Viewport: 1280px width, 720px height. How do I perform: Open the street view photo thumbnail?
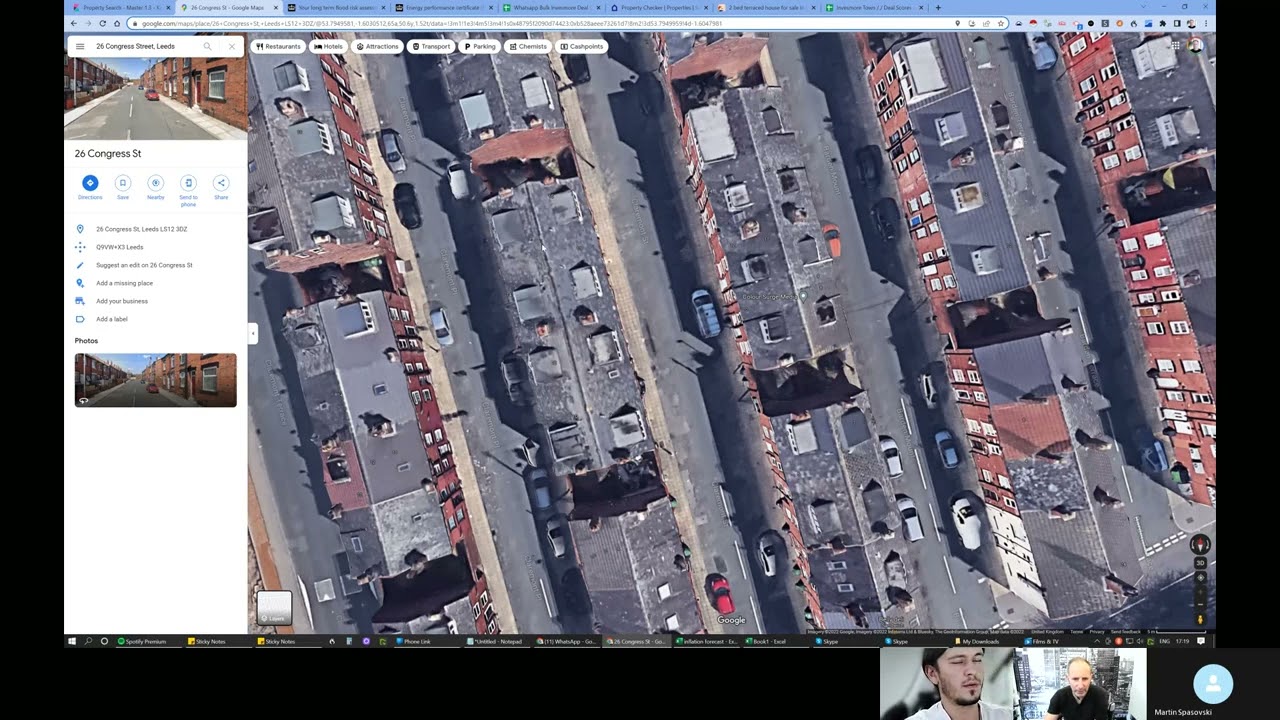[155, 380]
